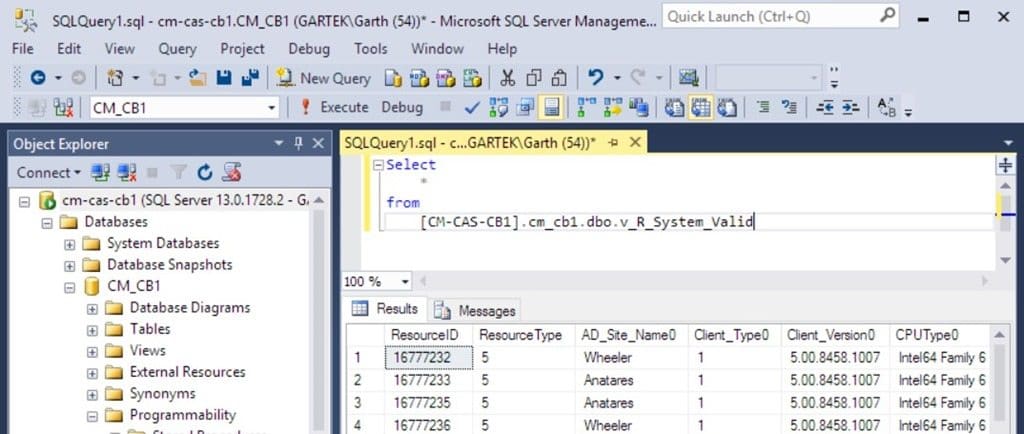Toggle Results to Text mode
The height and width of the screenshot is (434, 1024).
pyautogui.click(x=675, y=108)
